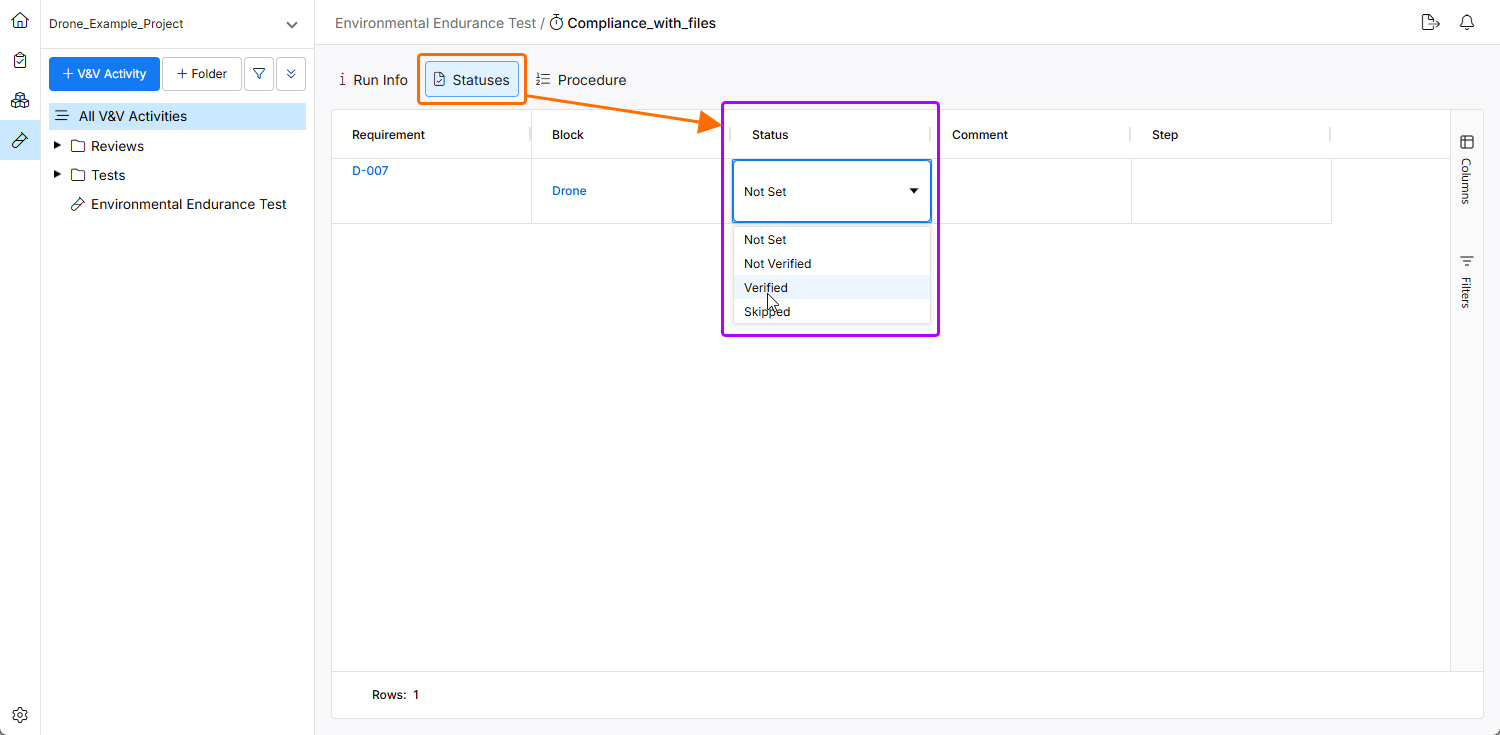The image size is (1500, 735).
Task: Switch to the Run Info tab
Action: [373, 80]
